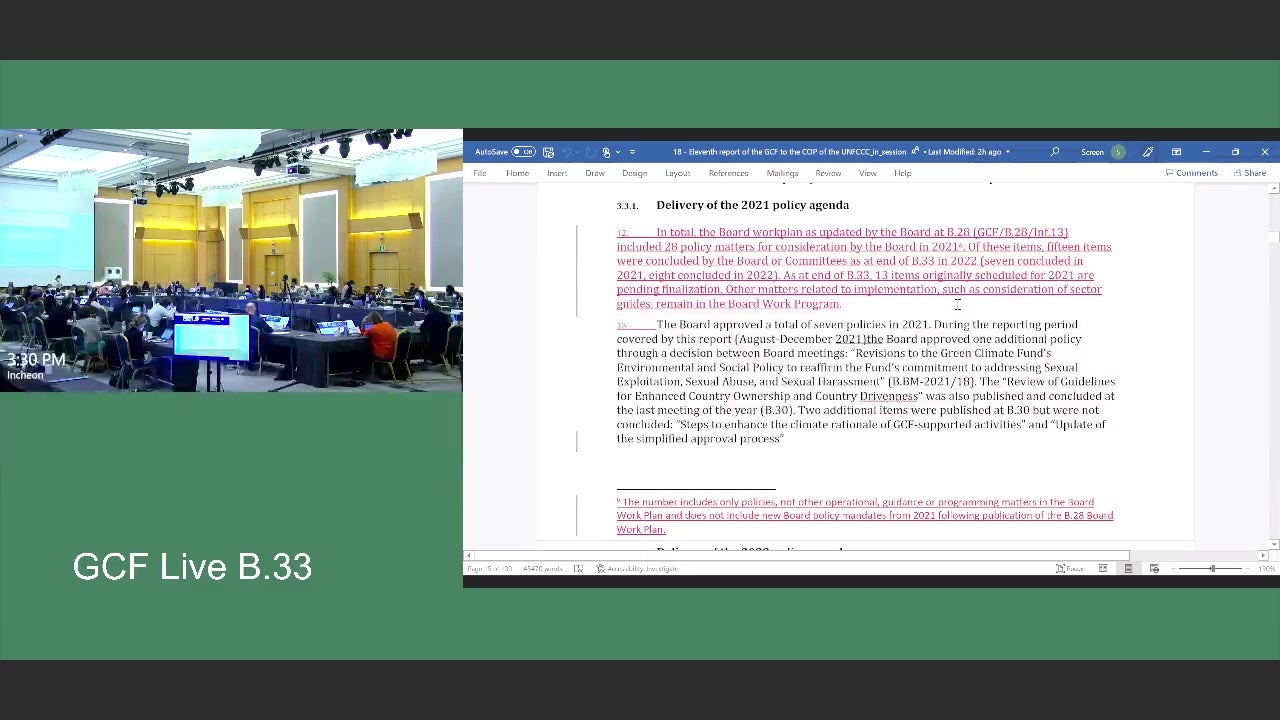
Task: Undo the last action
Action: coord(566,152)
